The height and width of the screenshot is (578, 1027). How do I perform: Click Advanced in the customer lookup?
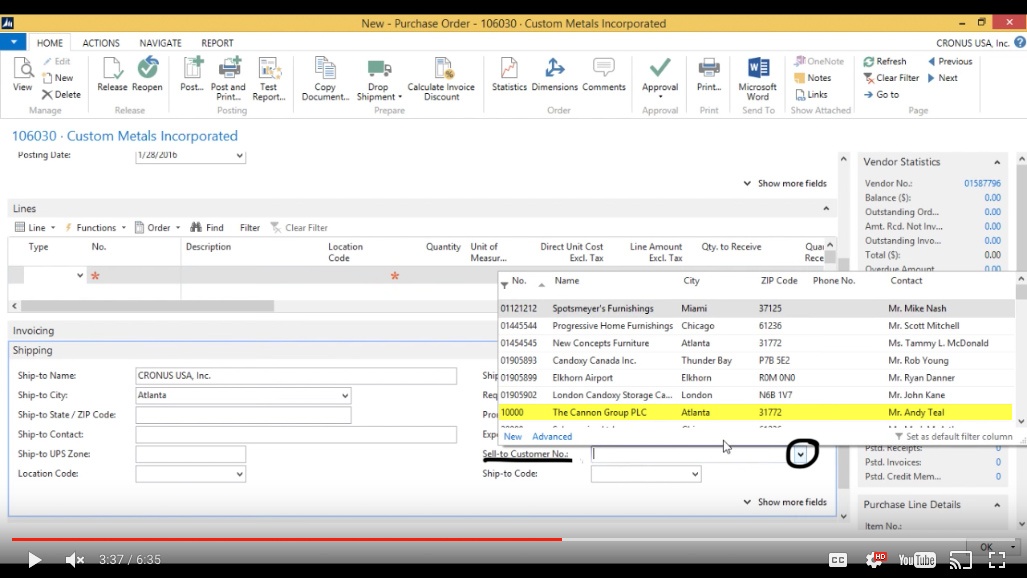click(552, 436)
